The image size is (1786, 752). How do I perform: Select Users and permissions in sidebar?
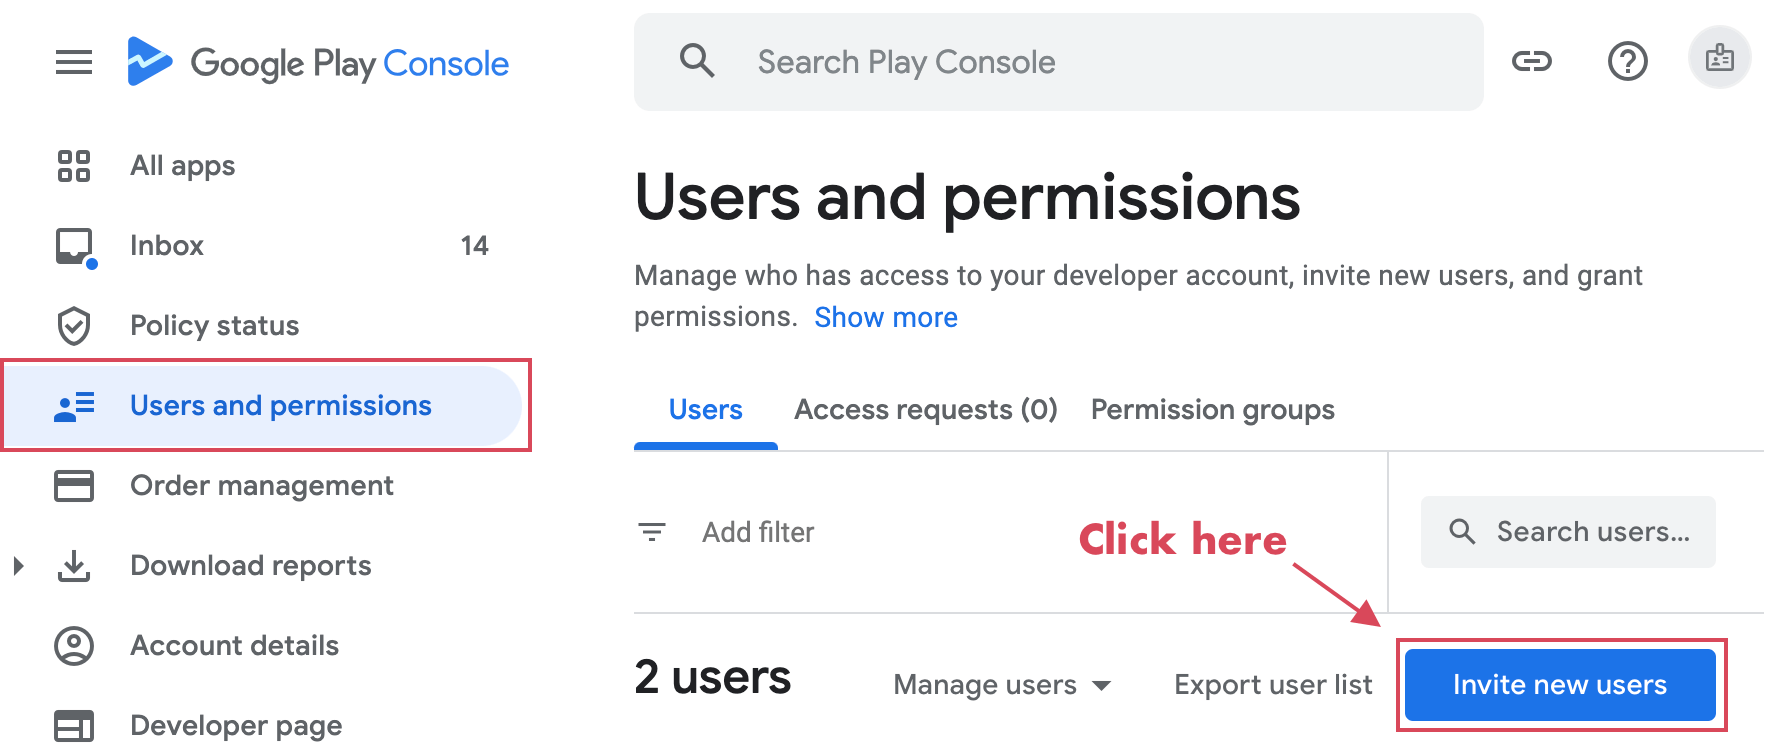280,406
